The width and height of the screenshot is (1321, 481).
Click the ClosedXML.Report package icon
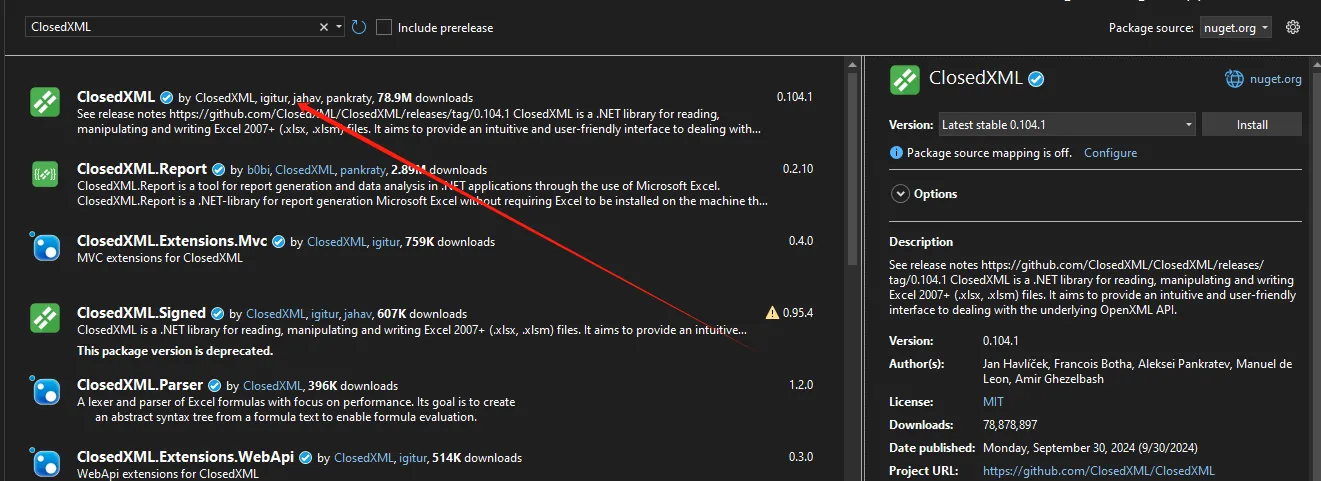point(46,174)
